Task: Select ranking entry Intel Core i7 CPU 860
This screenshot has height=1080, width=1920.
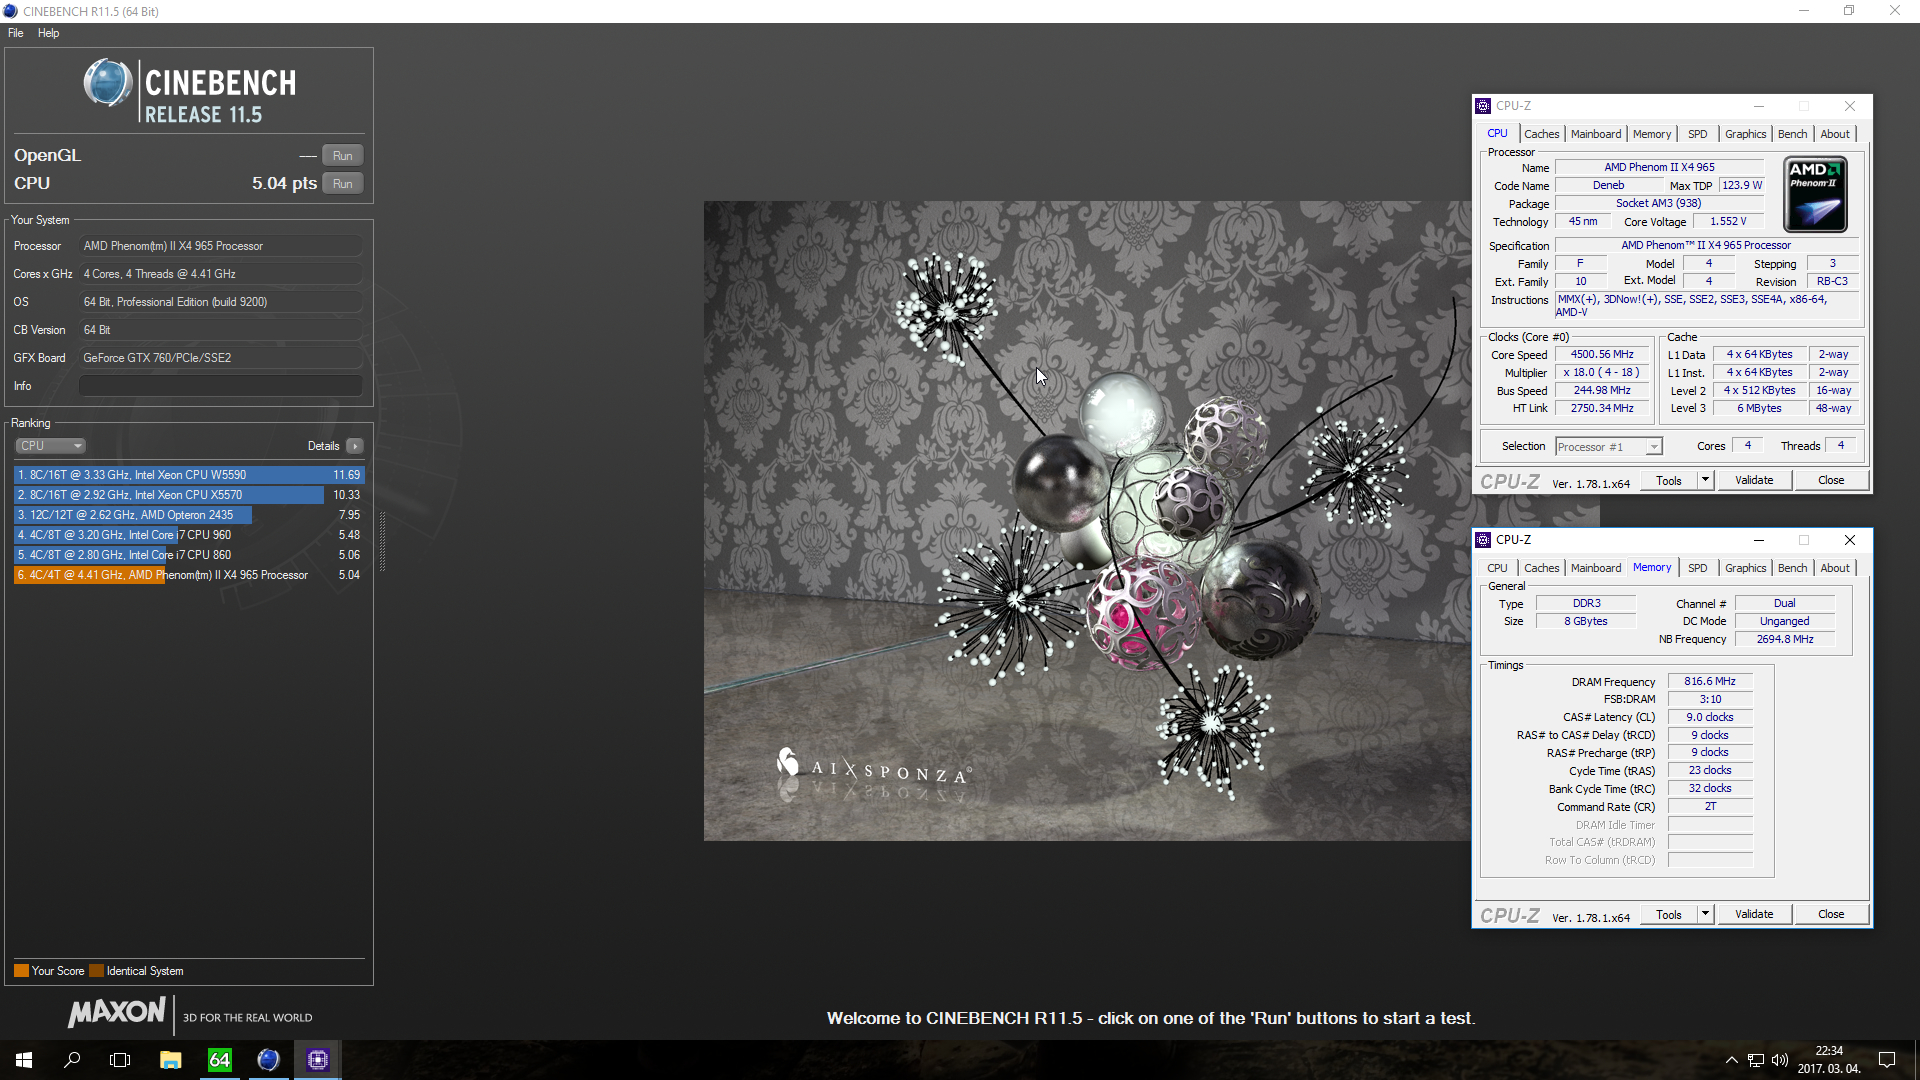Action: pyautogui.click(x=189, y=555)
